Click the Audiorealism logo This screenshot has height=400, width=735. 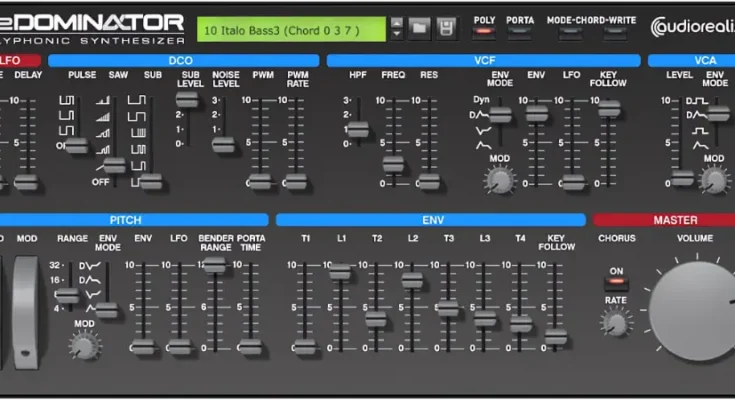[x=692, y=28]
